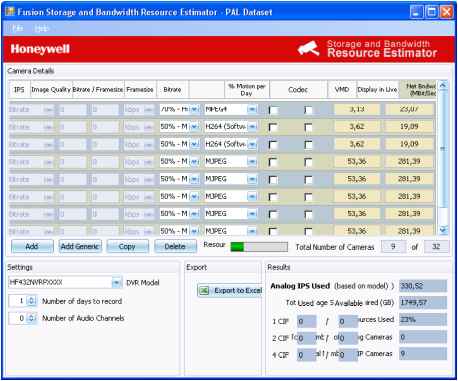Open the MPEG4 codec dropdown
This screenshot has width=458, height=381.
(252, 109)
